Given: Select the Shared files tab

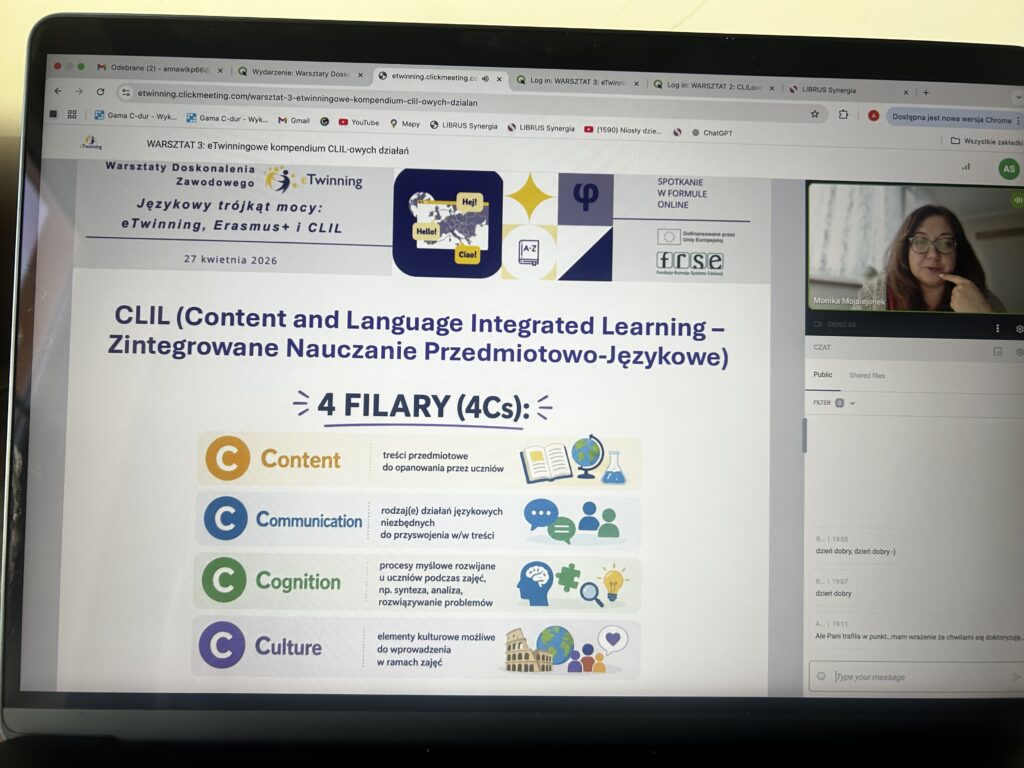Looking at the screenshot, I should (867, 376).
